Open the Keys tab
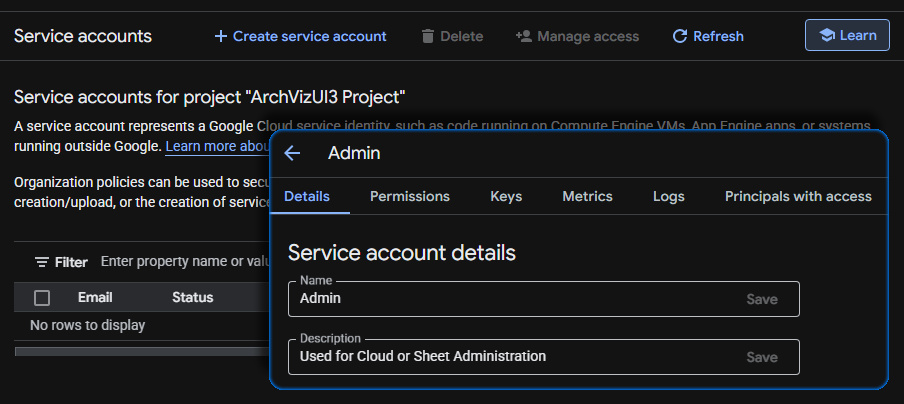 [x=506, y=196]
